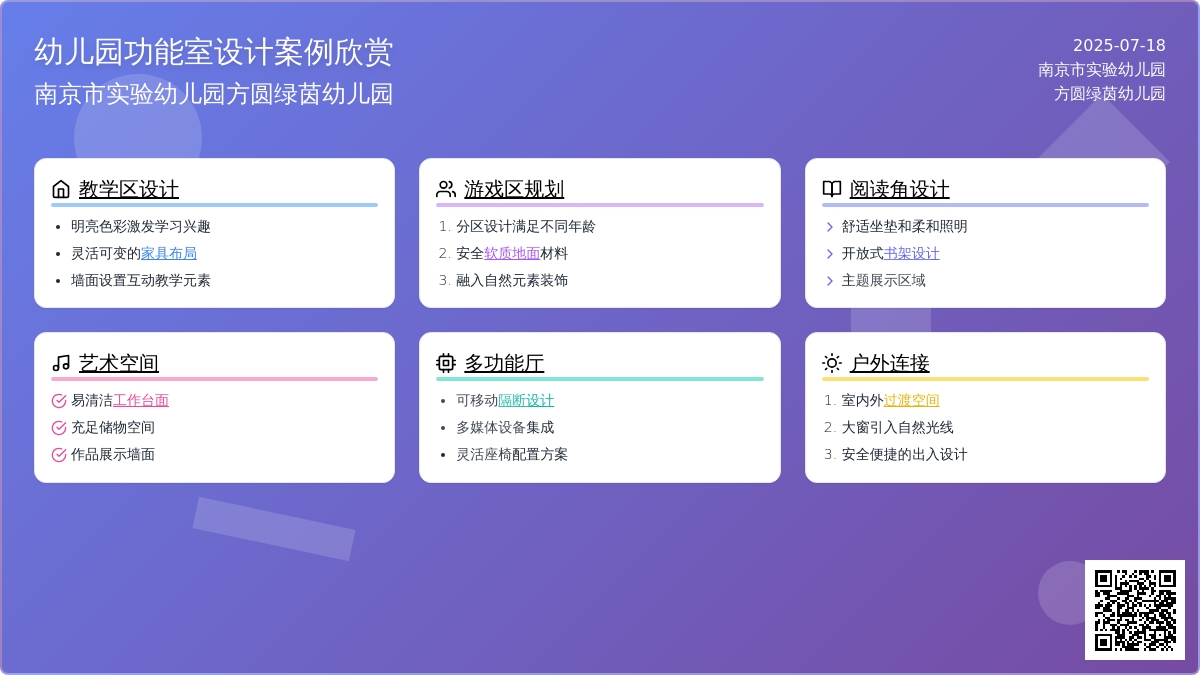Click the open book icon beside 阅读角设计

pos(832,189)
